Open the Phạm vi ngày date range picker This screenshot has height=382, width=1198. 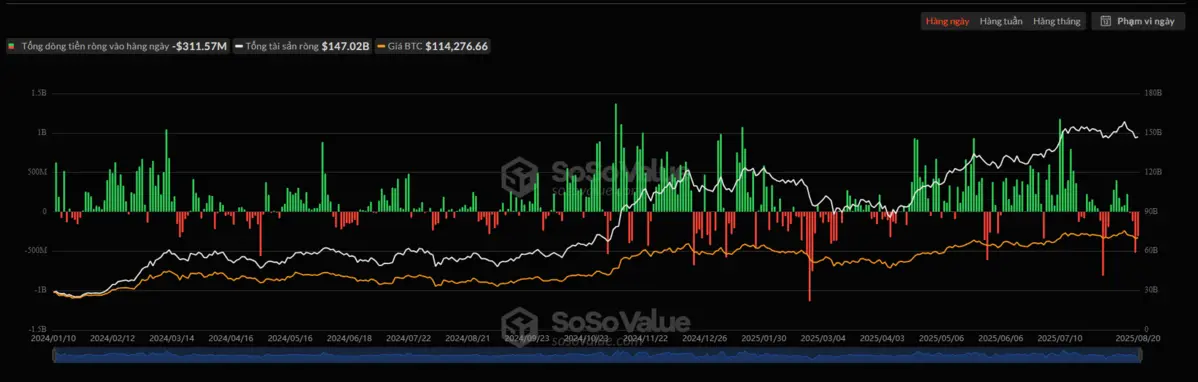pos(1138,21)
